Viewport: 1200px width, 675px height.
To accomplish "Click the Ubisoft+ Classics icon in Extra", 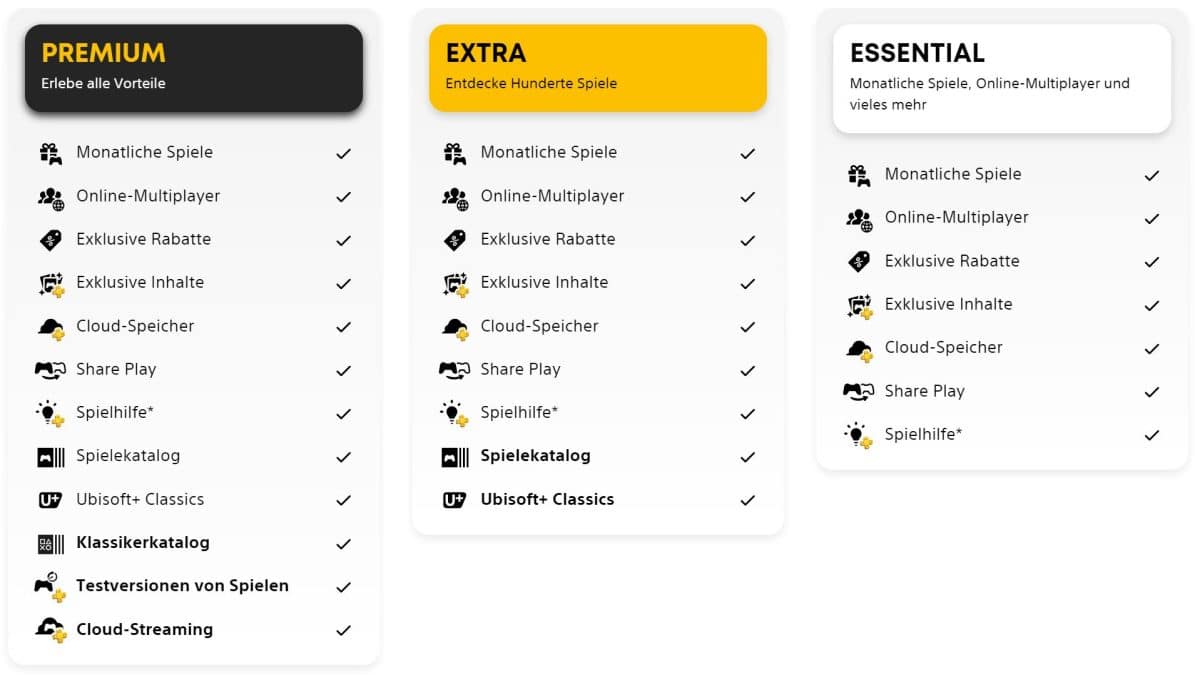I will (454, 500).
